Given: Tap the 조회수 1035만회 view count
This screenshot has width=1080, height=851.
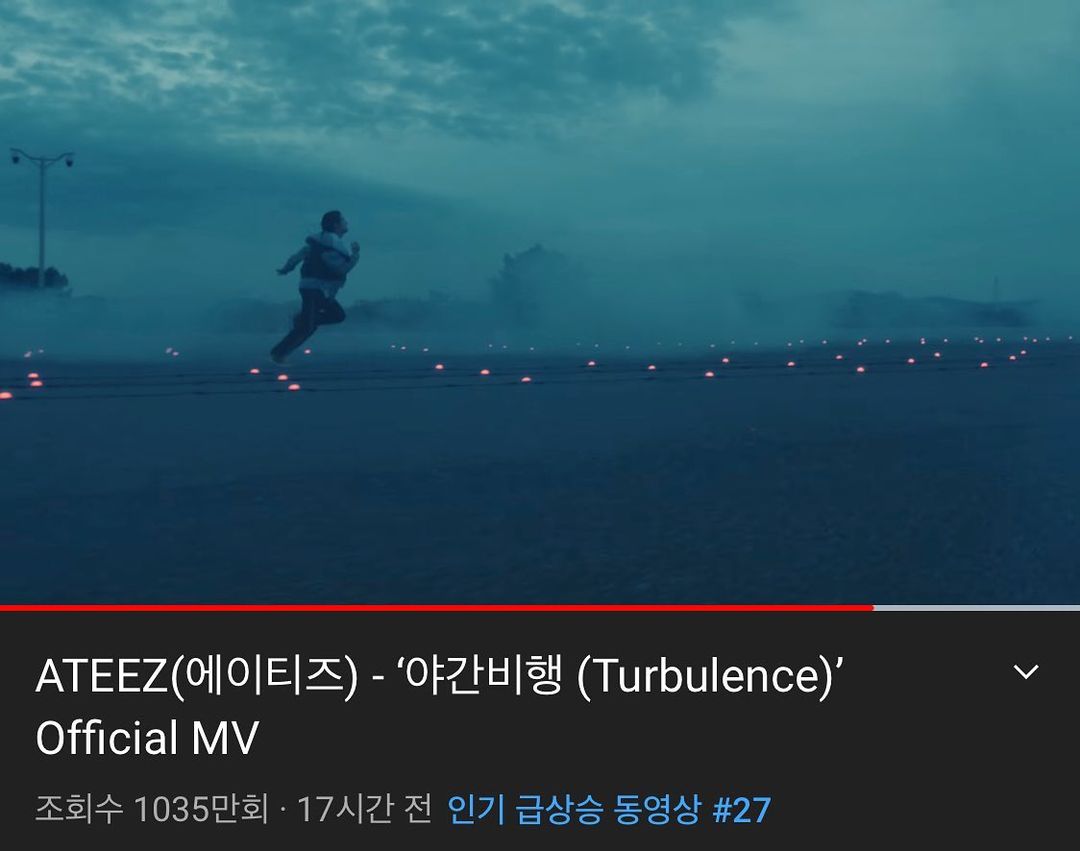Looking at the screenshot, I should coord(152,809).
